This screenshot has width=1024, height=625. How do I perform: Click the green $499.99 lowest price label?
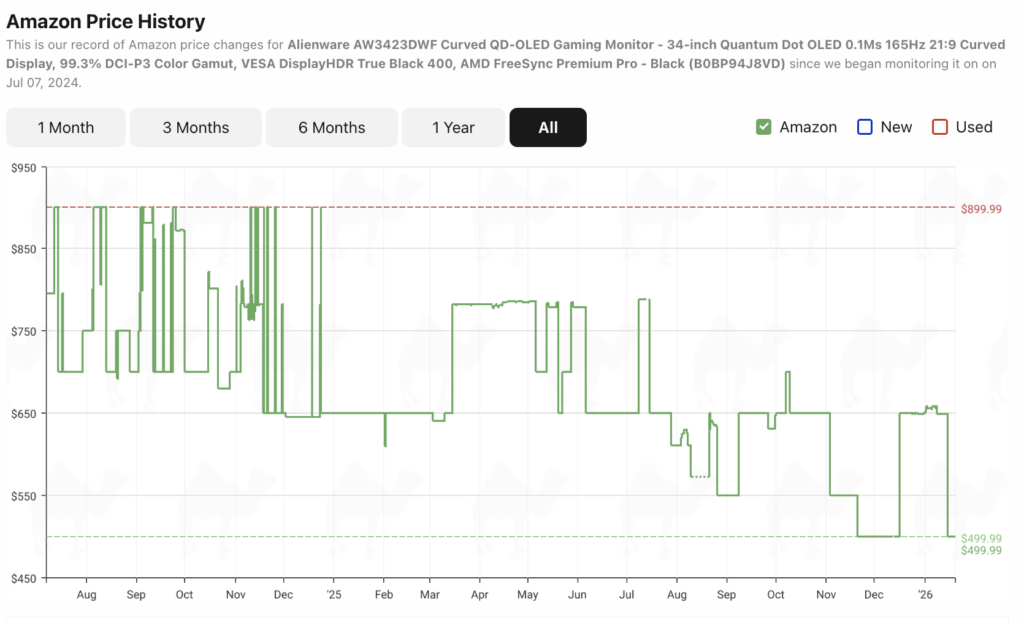tap(980, 538)
